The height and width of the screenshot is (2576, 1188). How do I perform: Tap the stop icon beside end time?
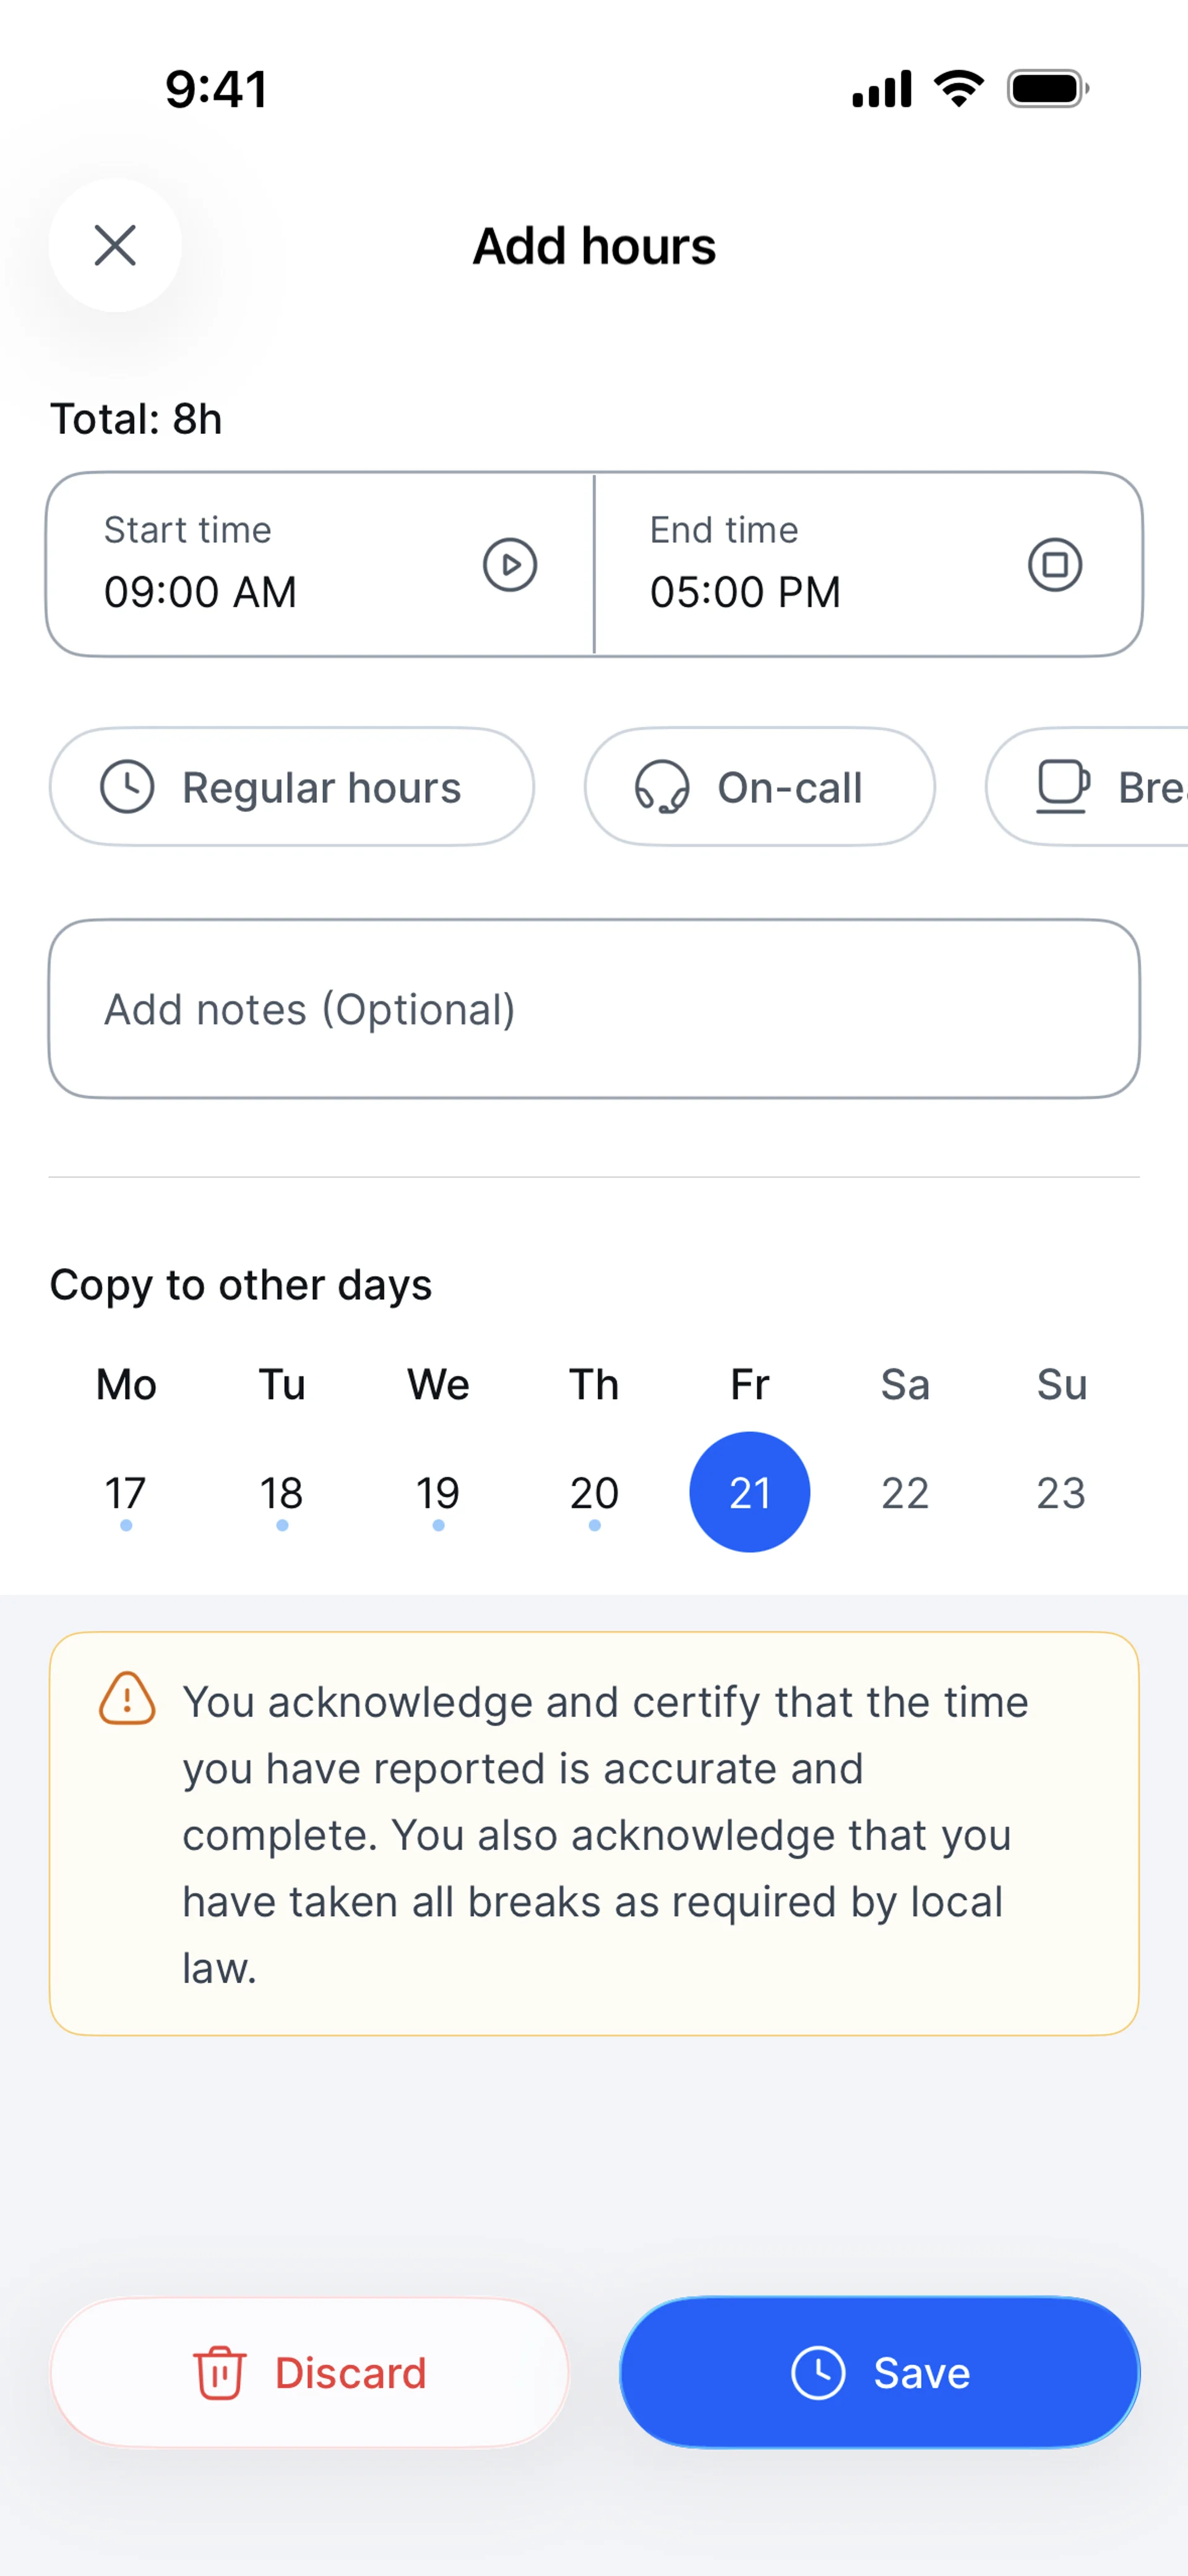click(x=1055, y=565)
